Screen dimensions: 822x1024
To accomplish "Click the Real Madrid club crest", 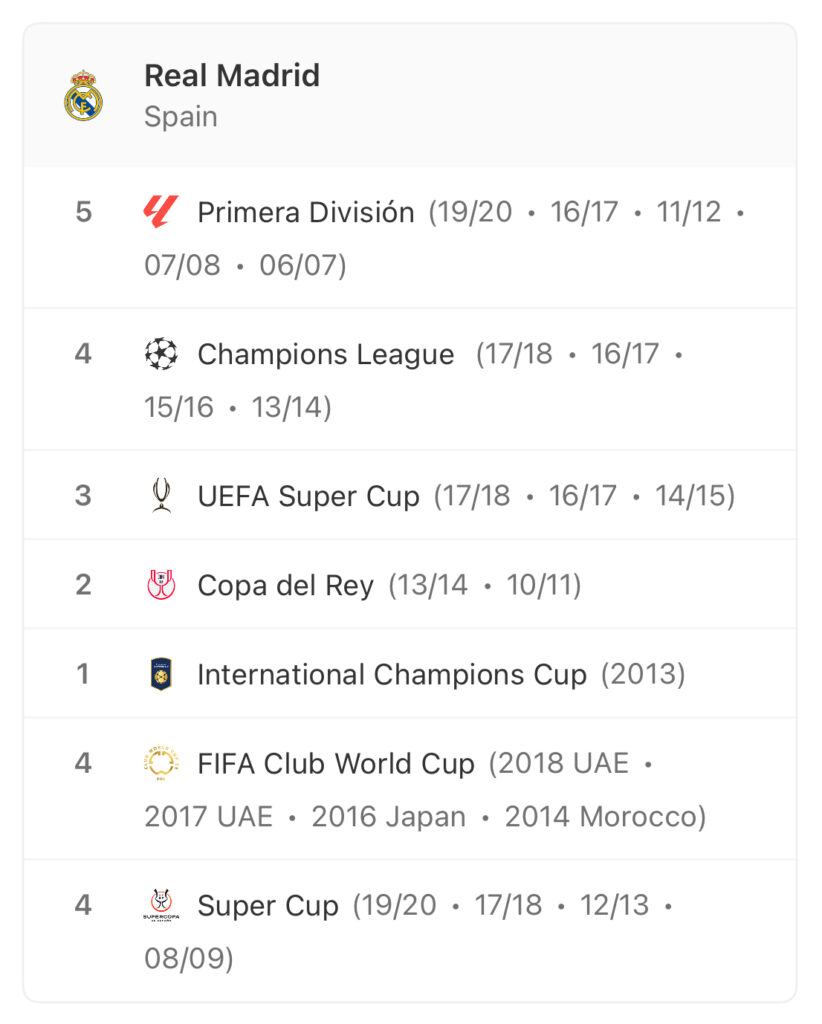I will coord(84,95).
